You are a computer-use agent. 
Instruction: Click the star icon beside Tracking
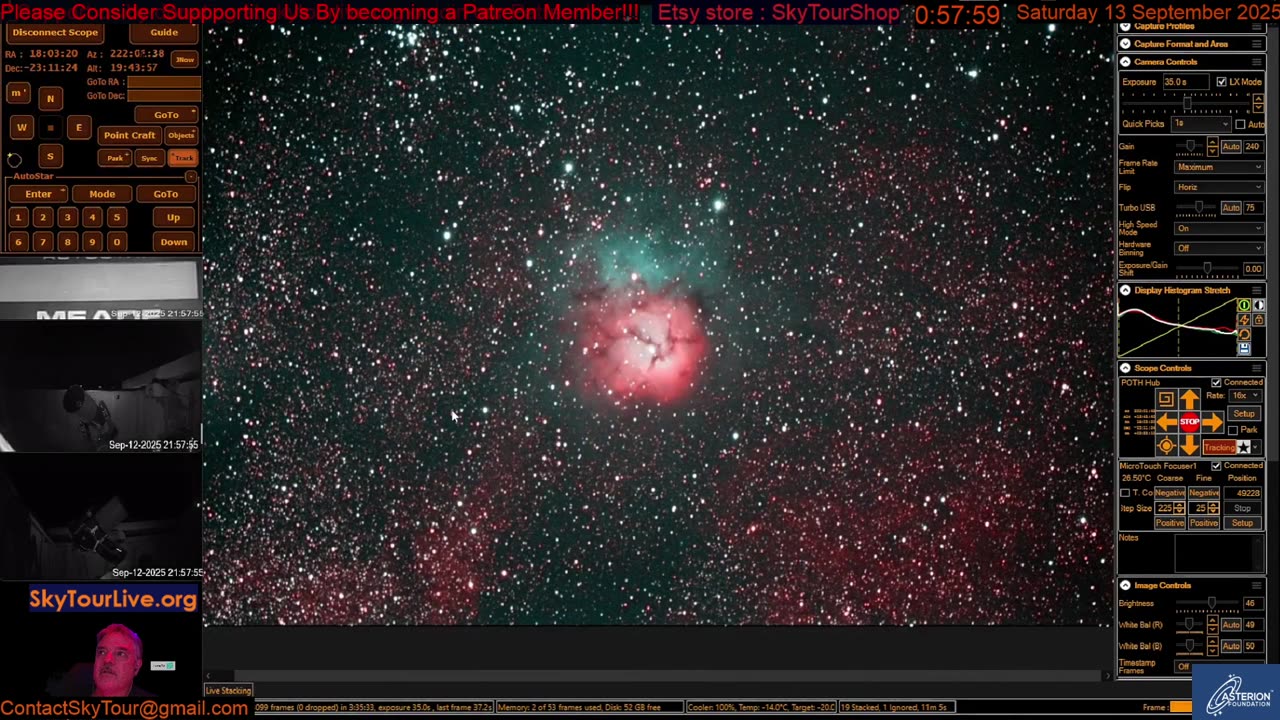click(1244, 447)
